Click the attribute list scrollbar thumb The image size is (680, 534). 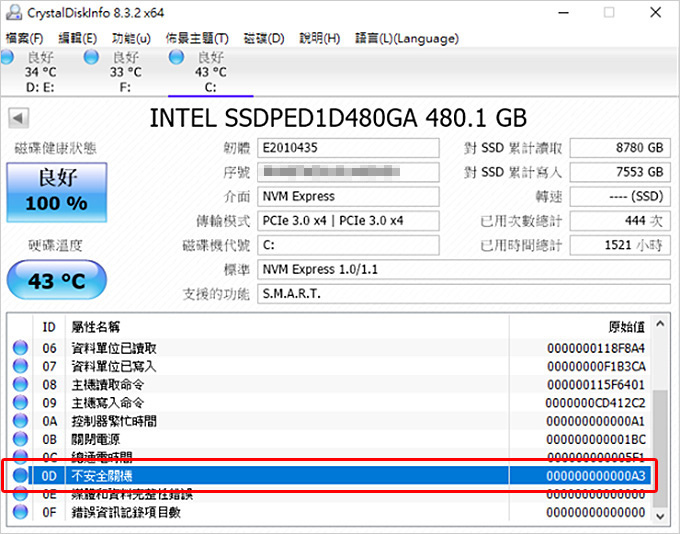[x=660, y=448]
